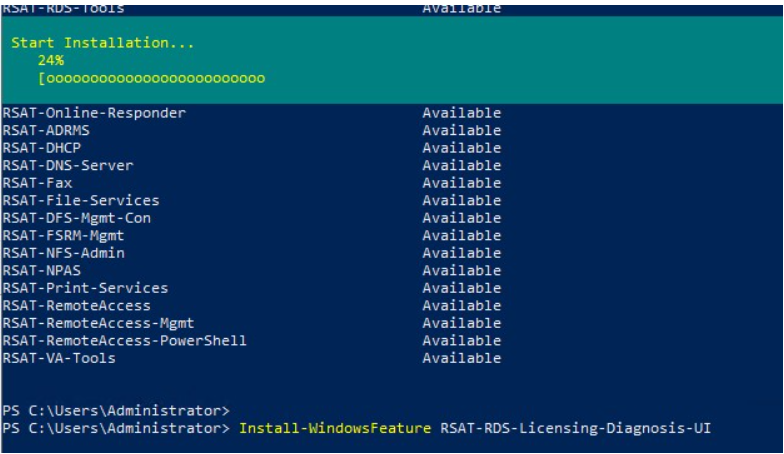Click the installation progress bar
The image size is (784, 454).
point(152,78)
